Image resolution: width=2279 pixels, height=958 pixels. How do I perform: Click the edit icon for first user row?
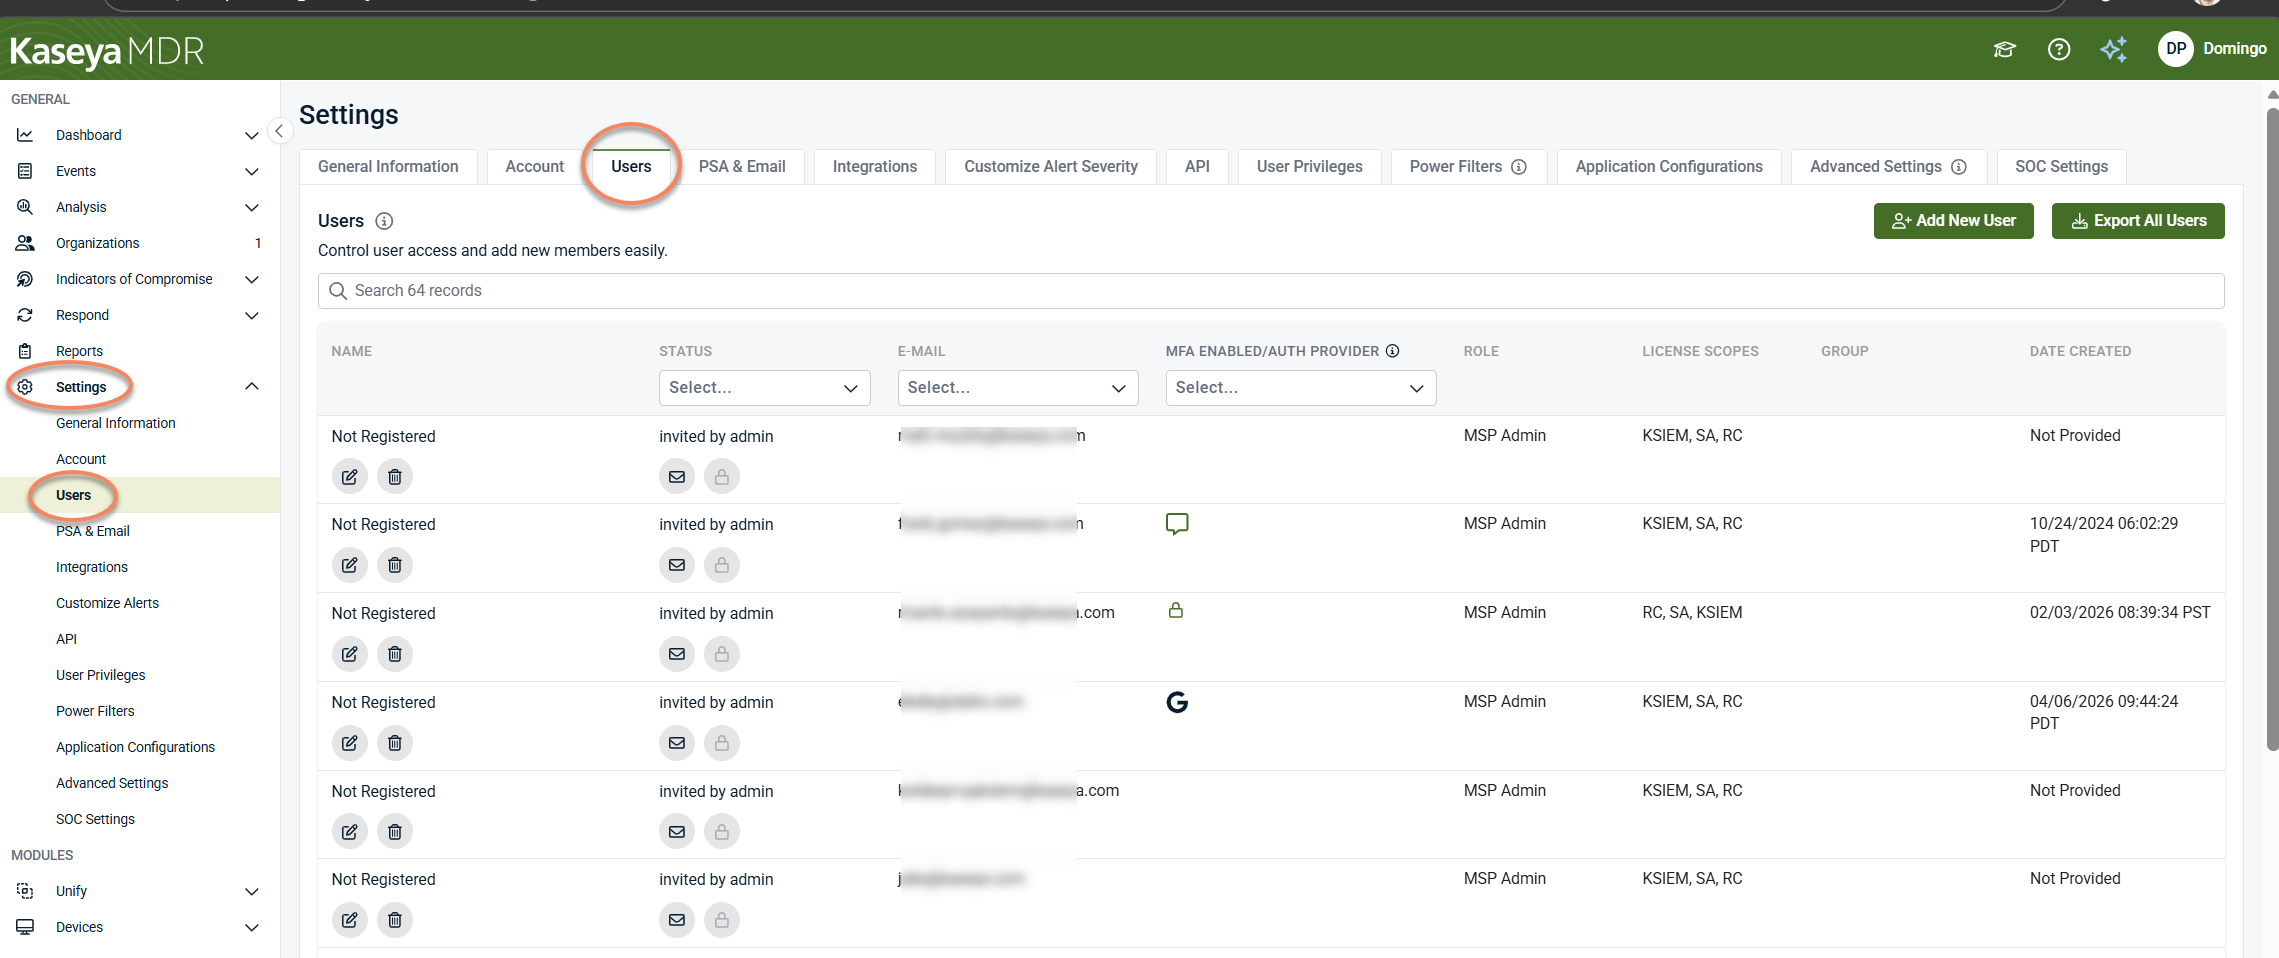tap(350, 477)
